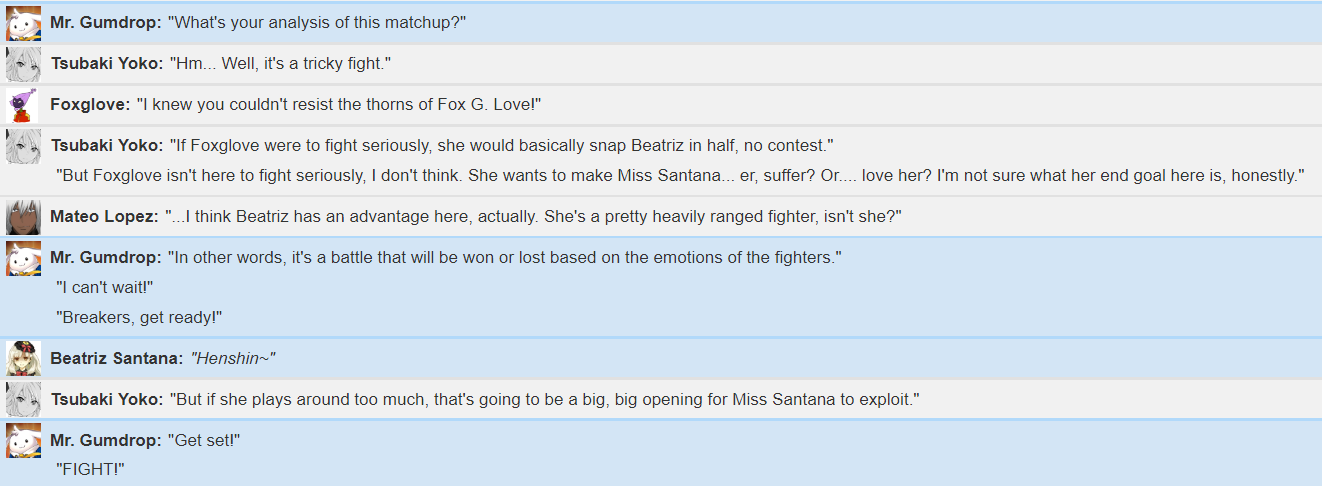This screenshot has width=1322, height=486.
Task: Click Tsubaki's avatar beside "plays around too much" message
Action: [24, 399]
